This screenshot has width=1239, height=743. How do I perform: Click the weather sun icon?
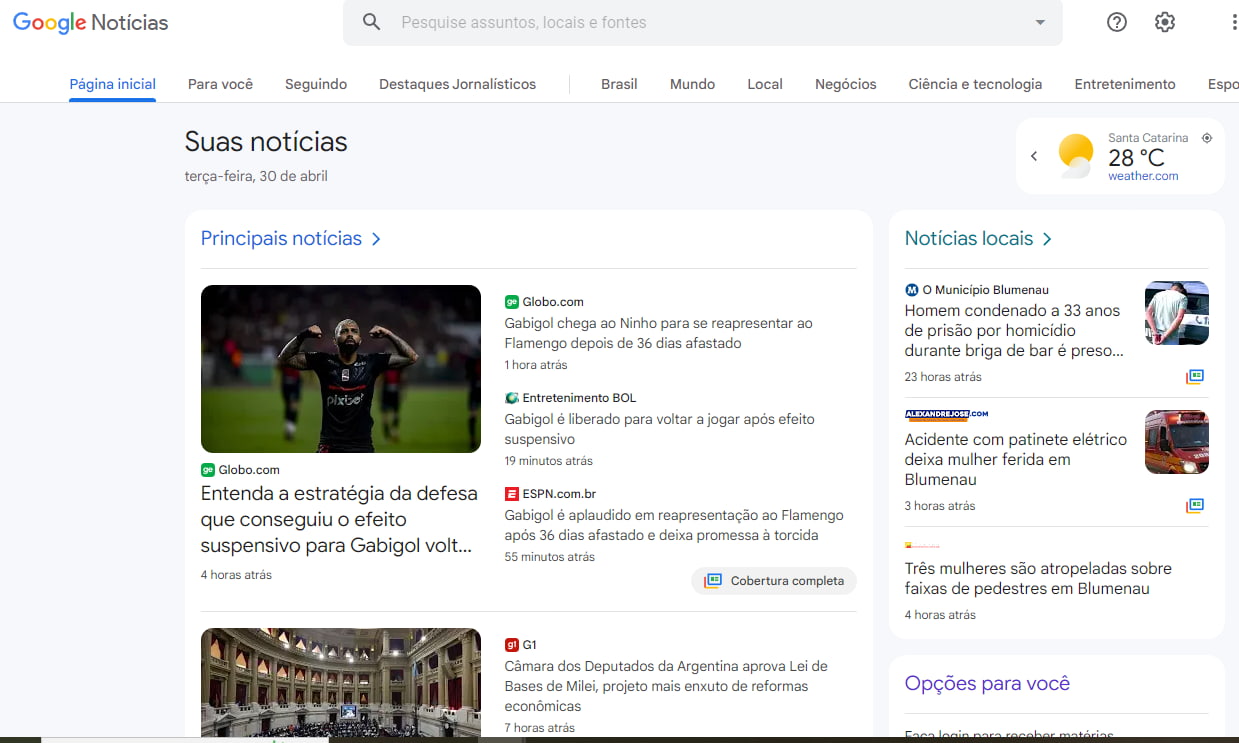pos(1076,156)
